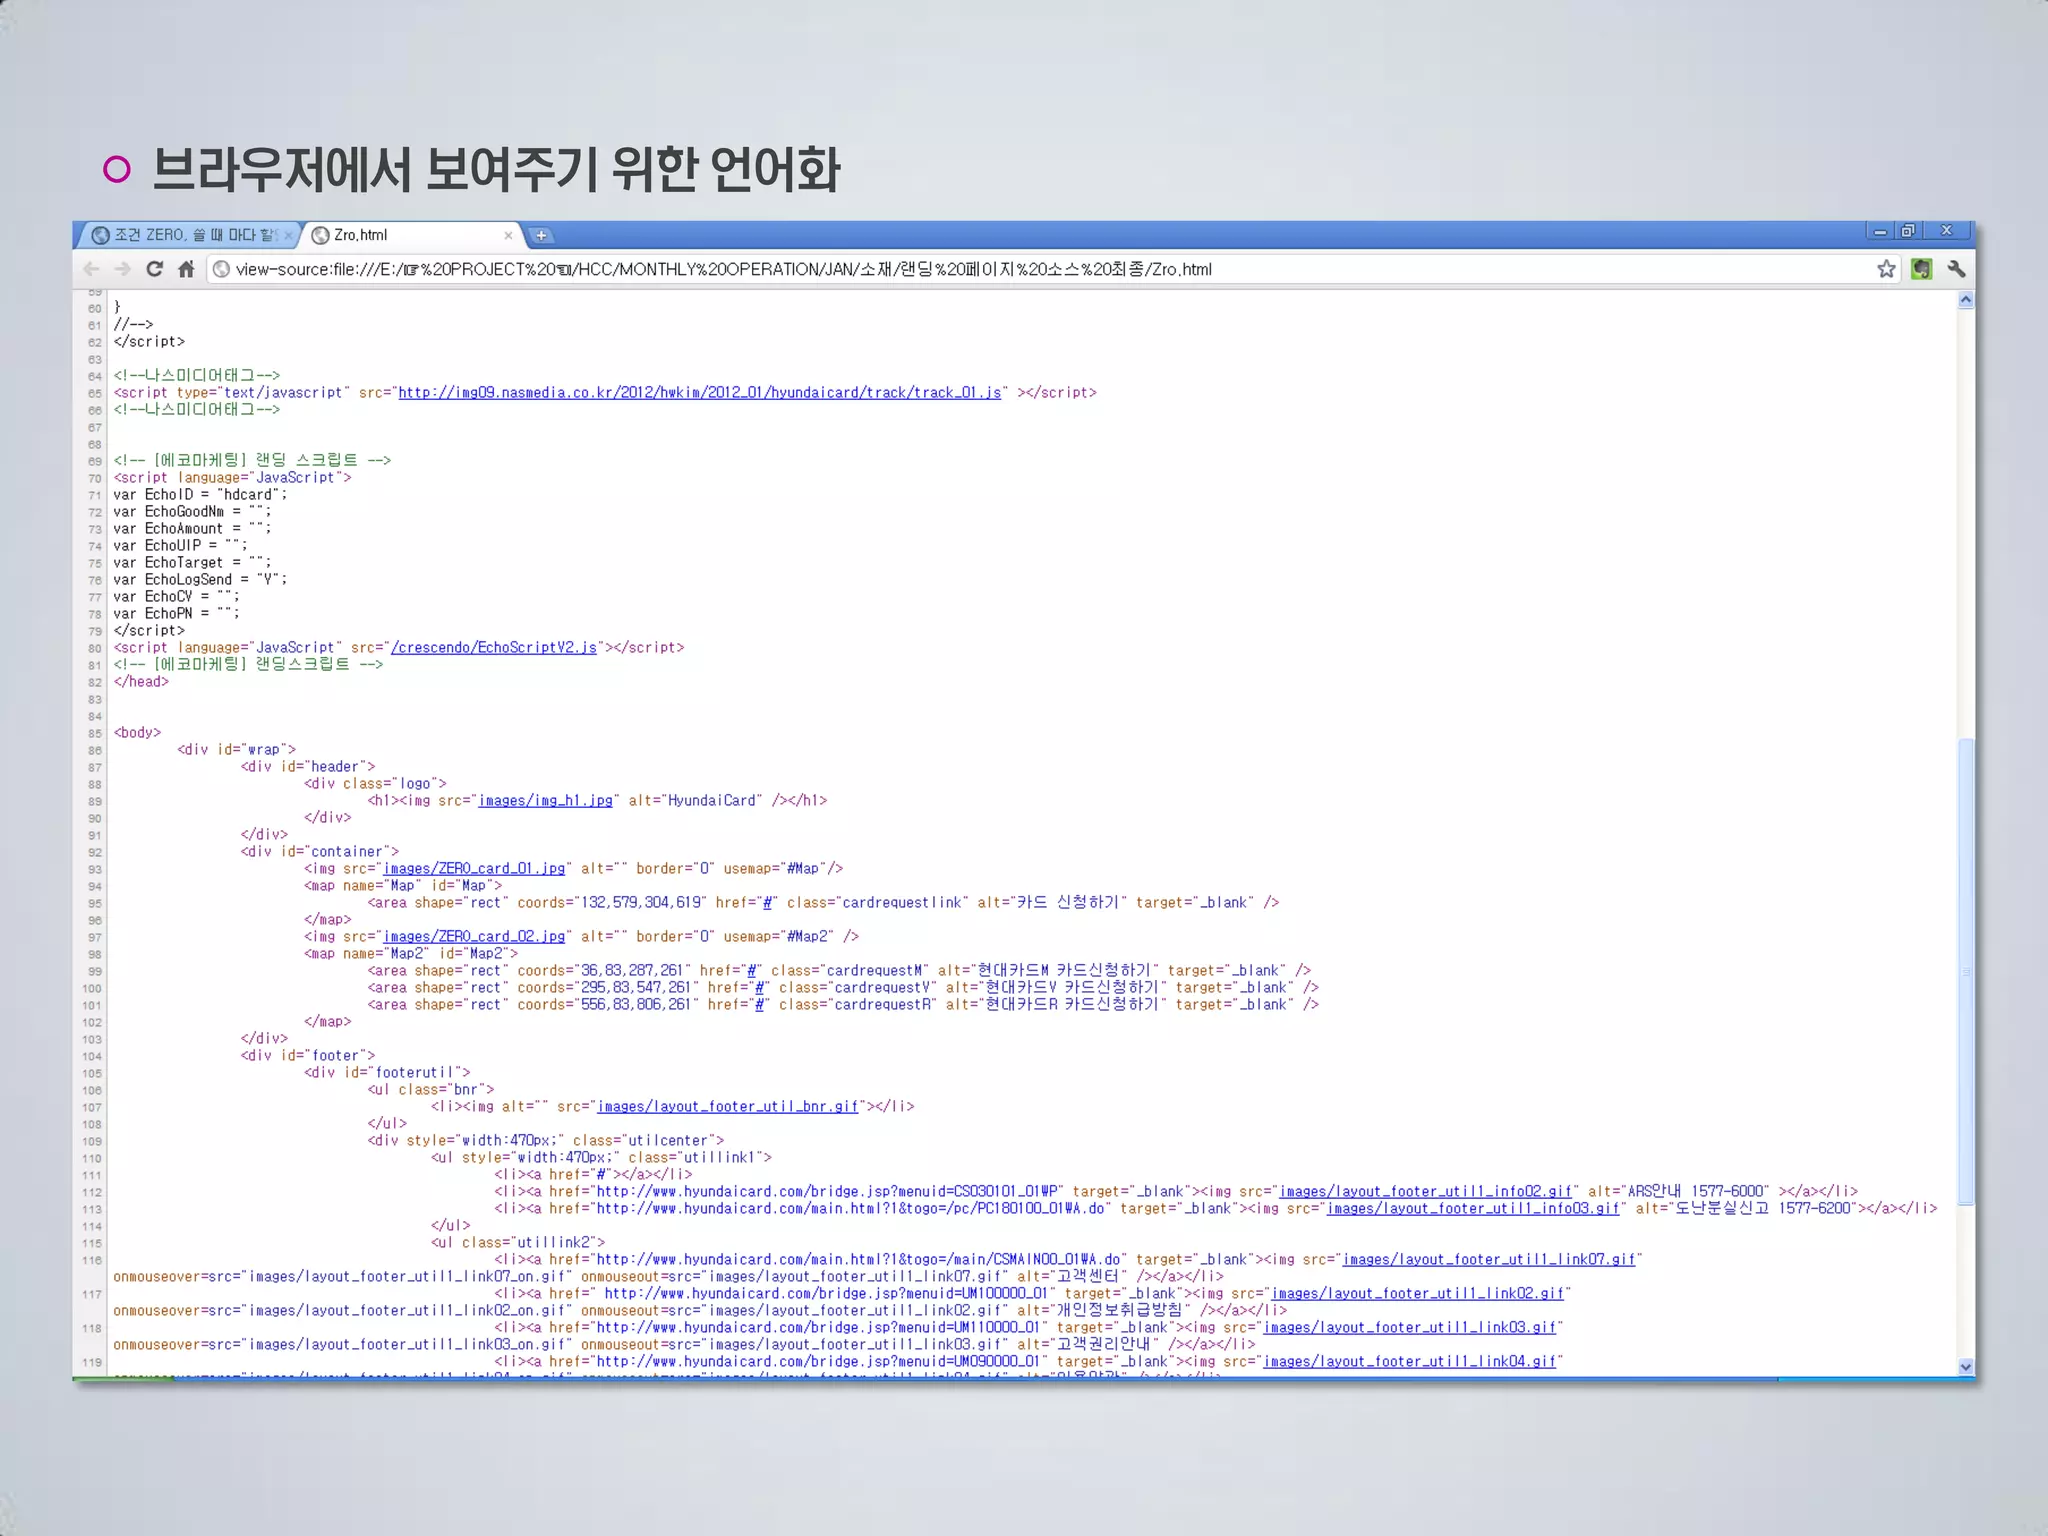Click the globe icon in address bar

pos(222,269)
